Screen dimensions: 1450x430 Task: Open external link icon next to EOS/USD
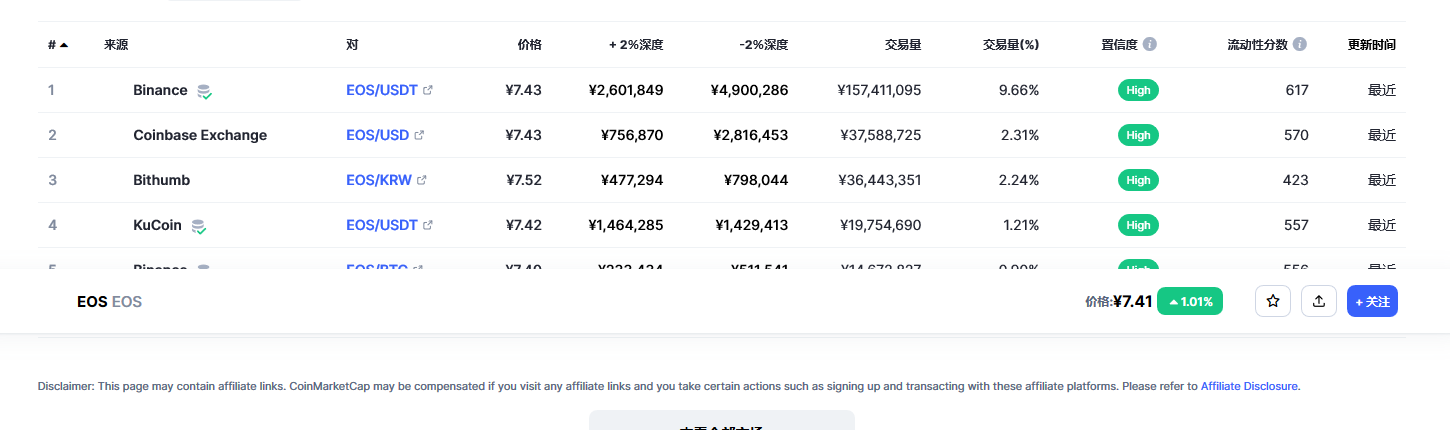pos(419,135)
